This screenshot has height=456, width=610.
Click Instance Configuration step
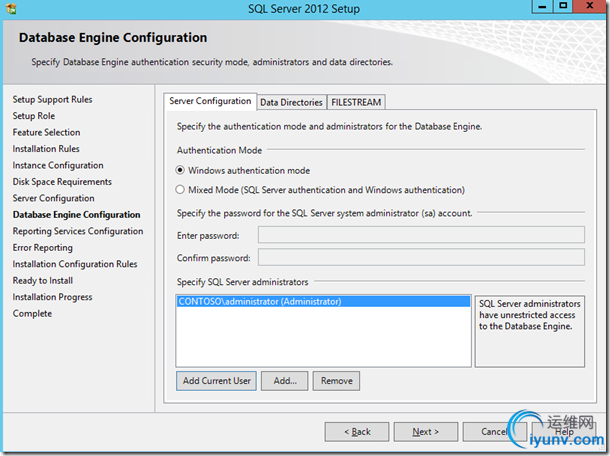click(58, 165)
